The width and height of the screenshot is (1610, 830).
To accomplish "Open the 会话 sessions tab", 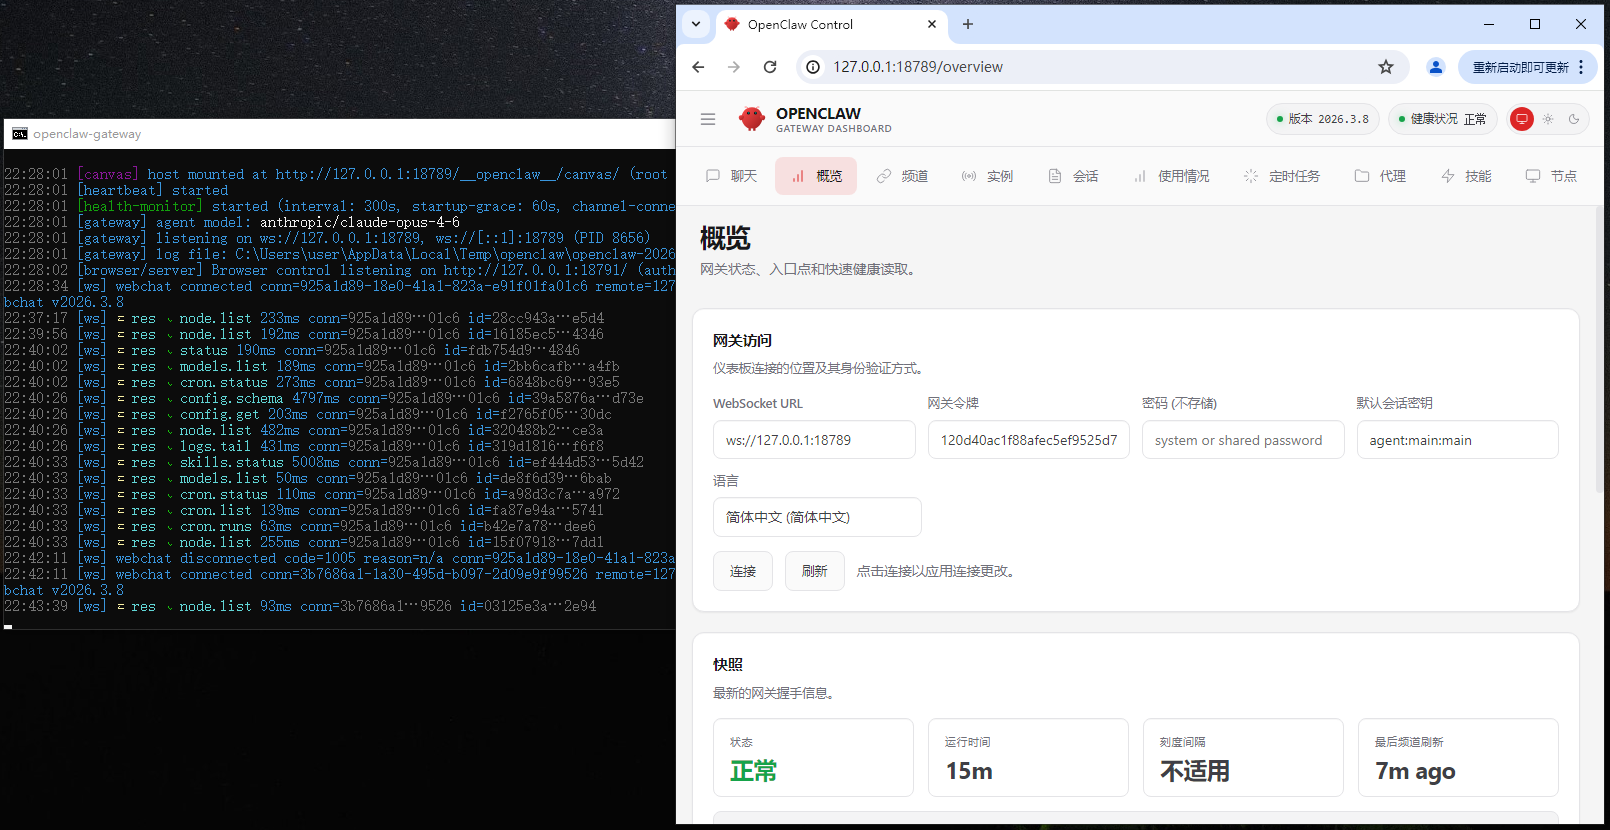I will tap(1073, 176).
